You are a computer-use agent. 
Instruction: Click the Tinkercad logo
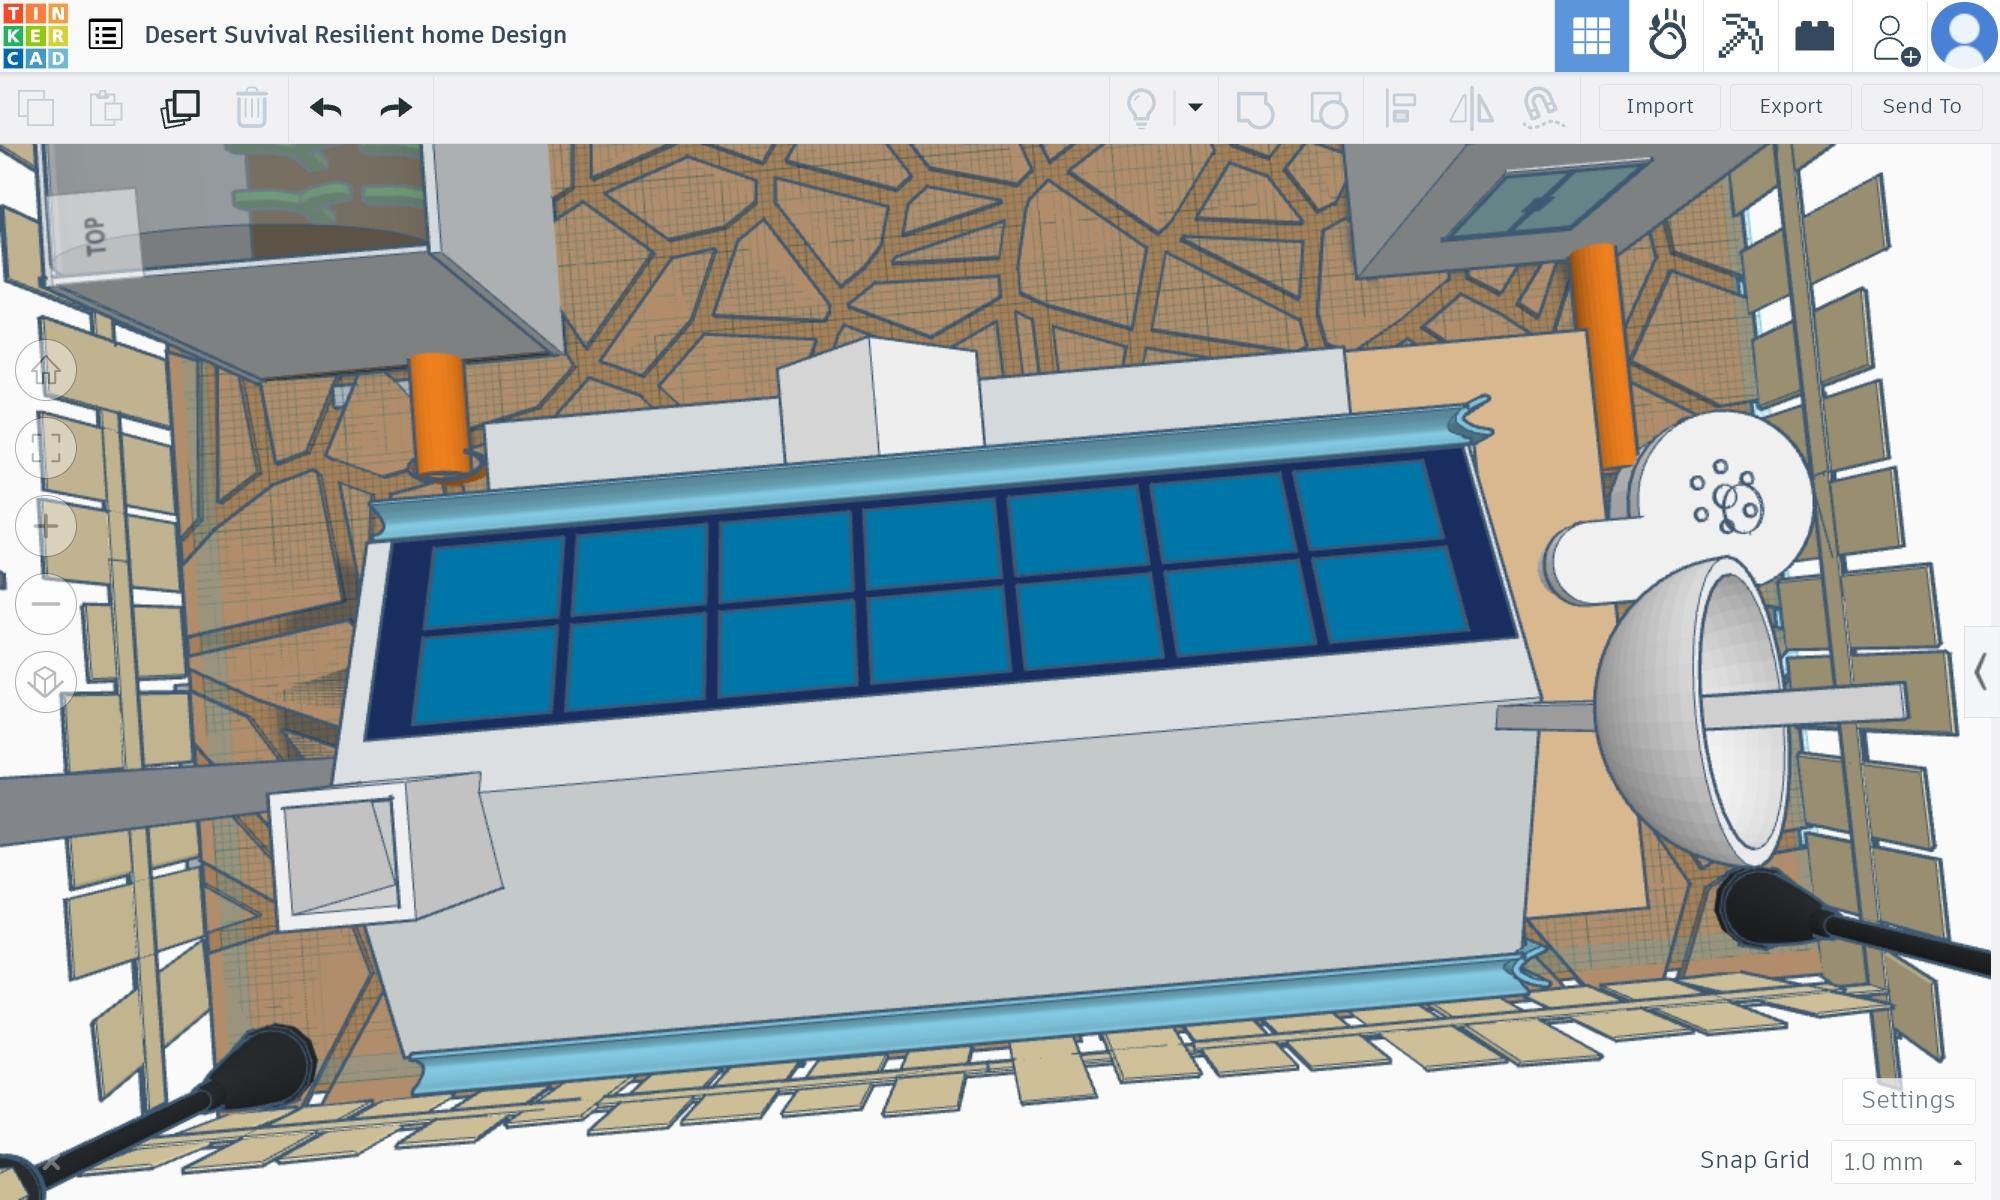(35, 35)
